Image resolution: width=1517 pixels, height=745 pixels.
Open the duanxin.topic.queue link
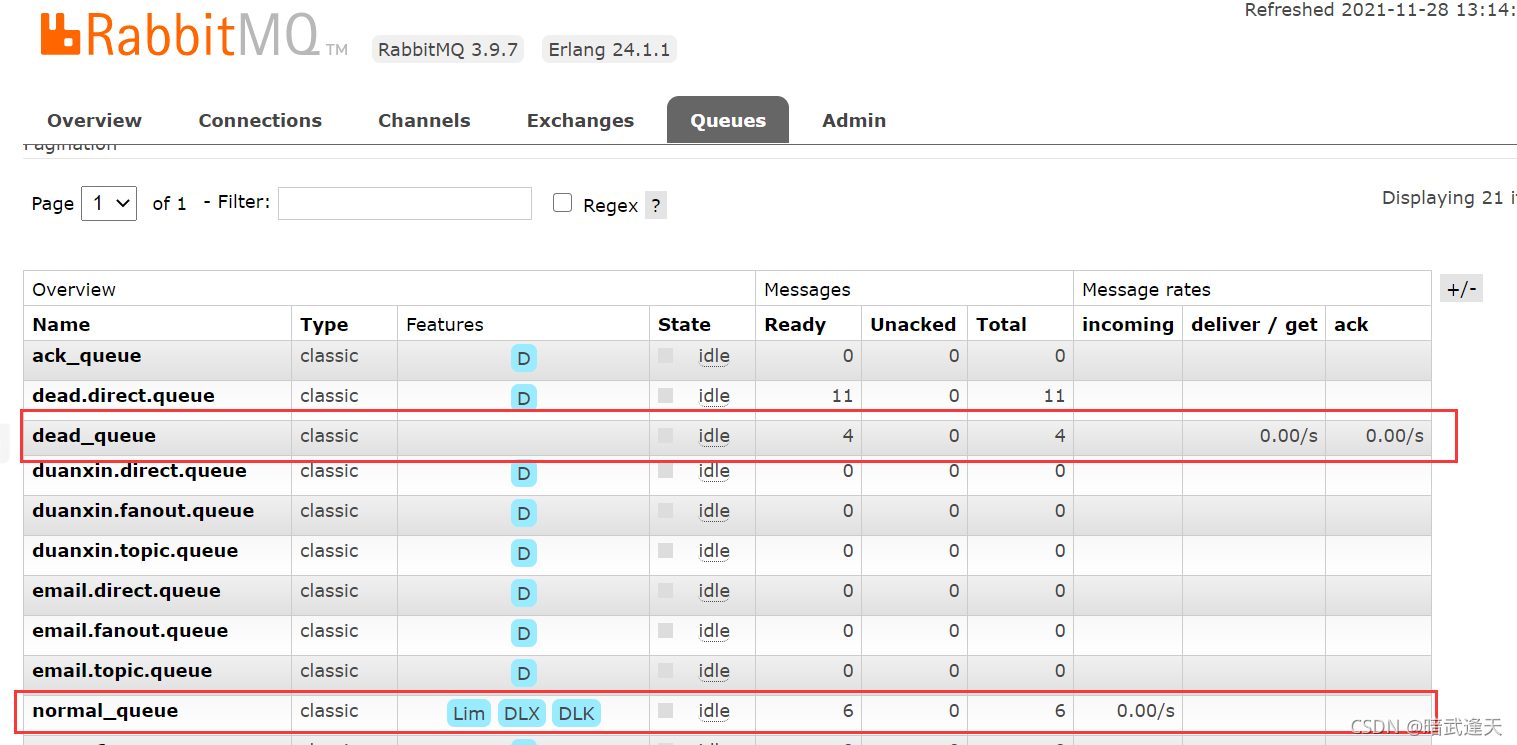[135, 551]
